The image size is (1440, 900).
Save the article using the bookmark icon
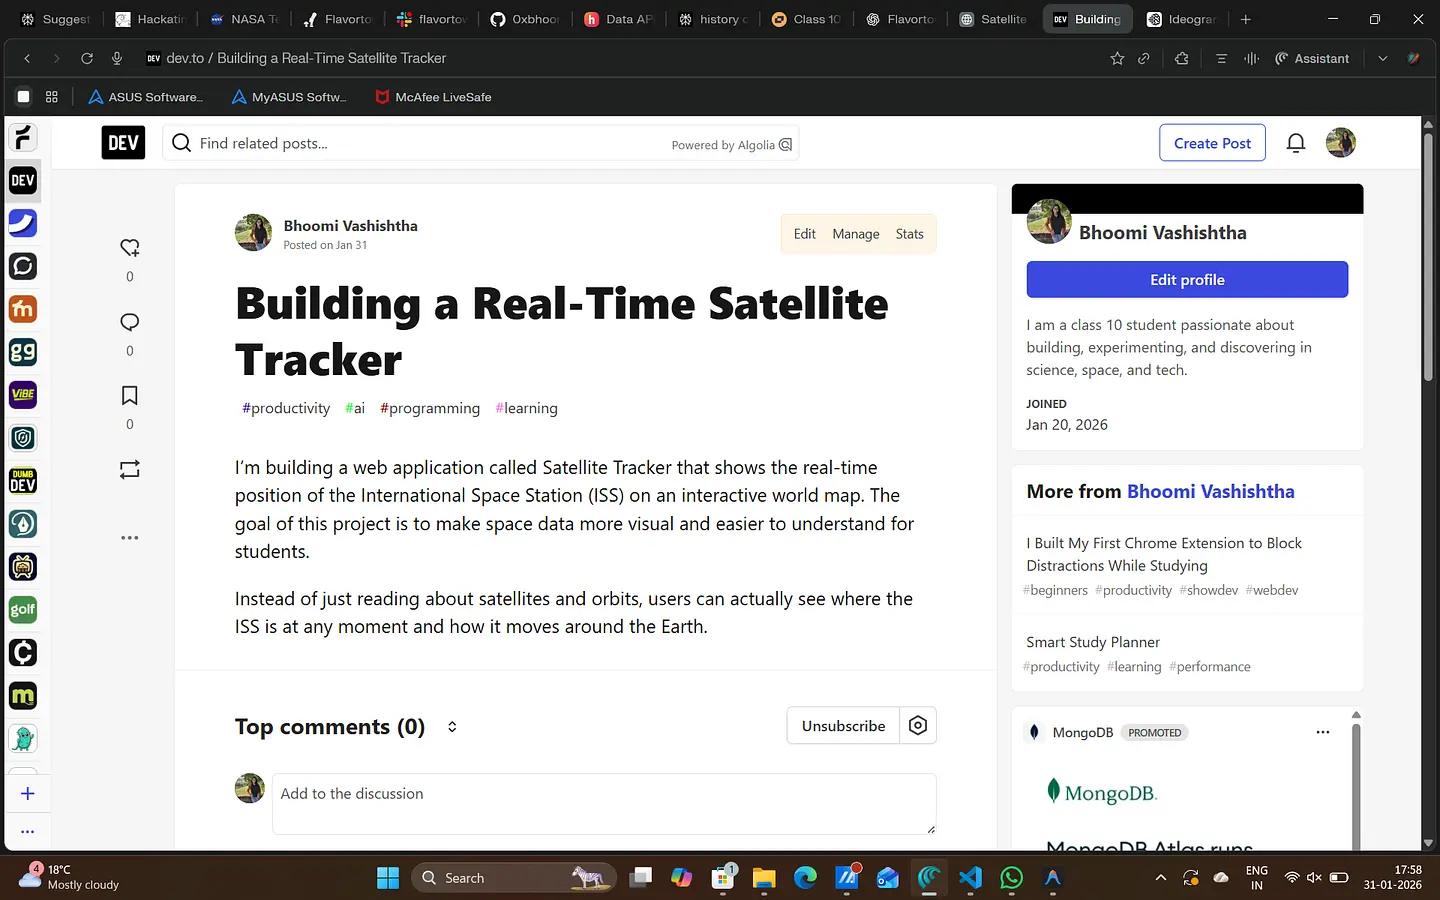coord(129,395)
